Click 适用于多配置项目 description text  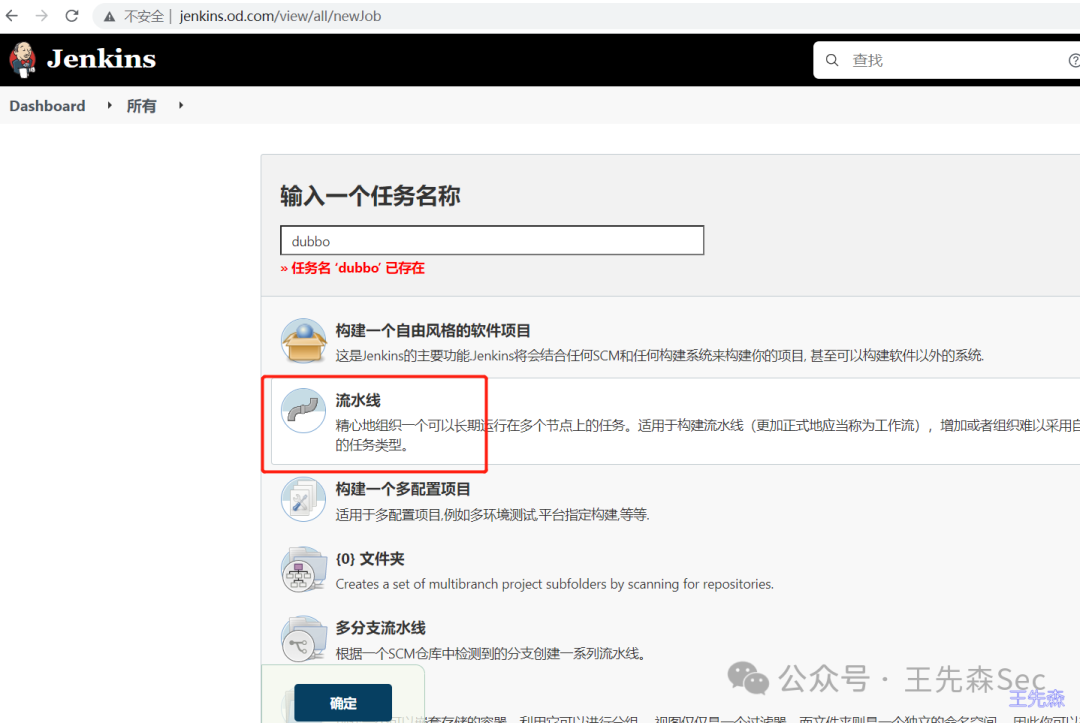(492, 514)
